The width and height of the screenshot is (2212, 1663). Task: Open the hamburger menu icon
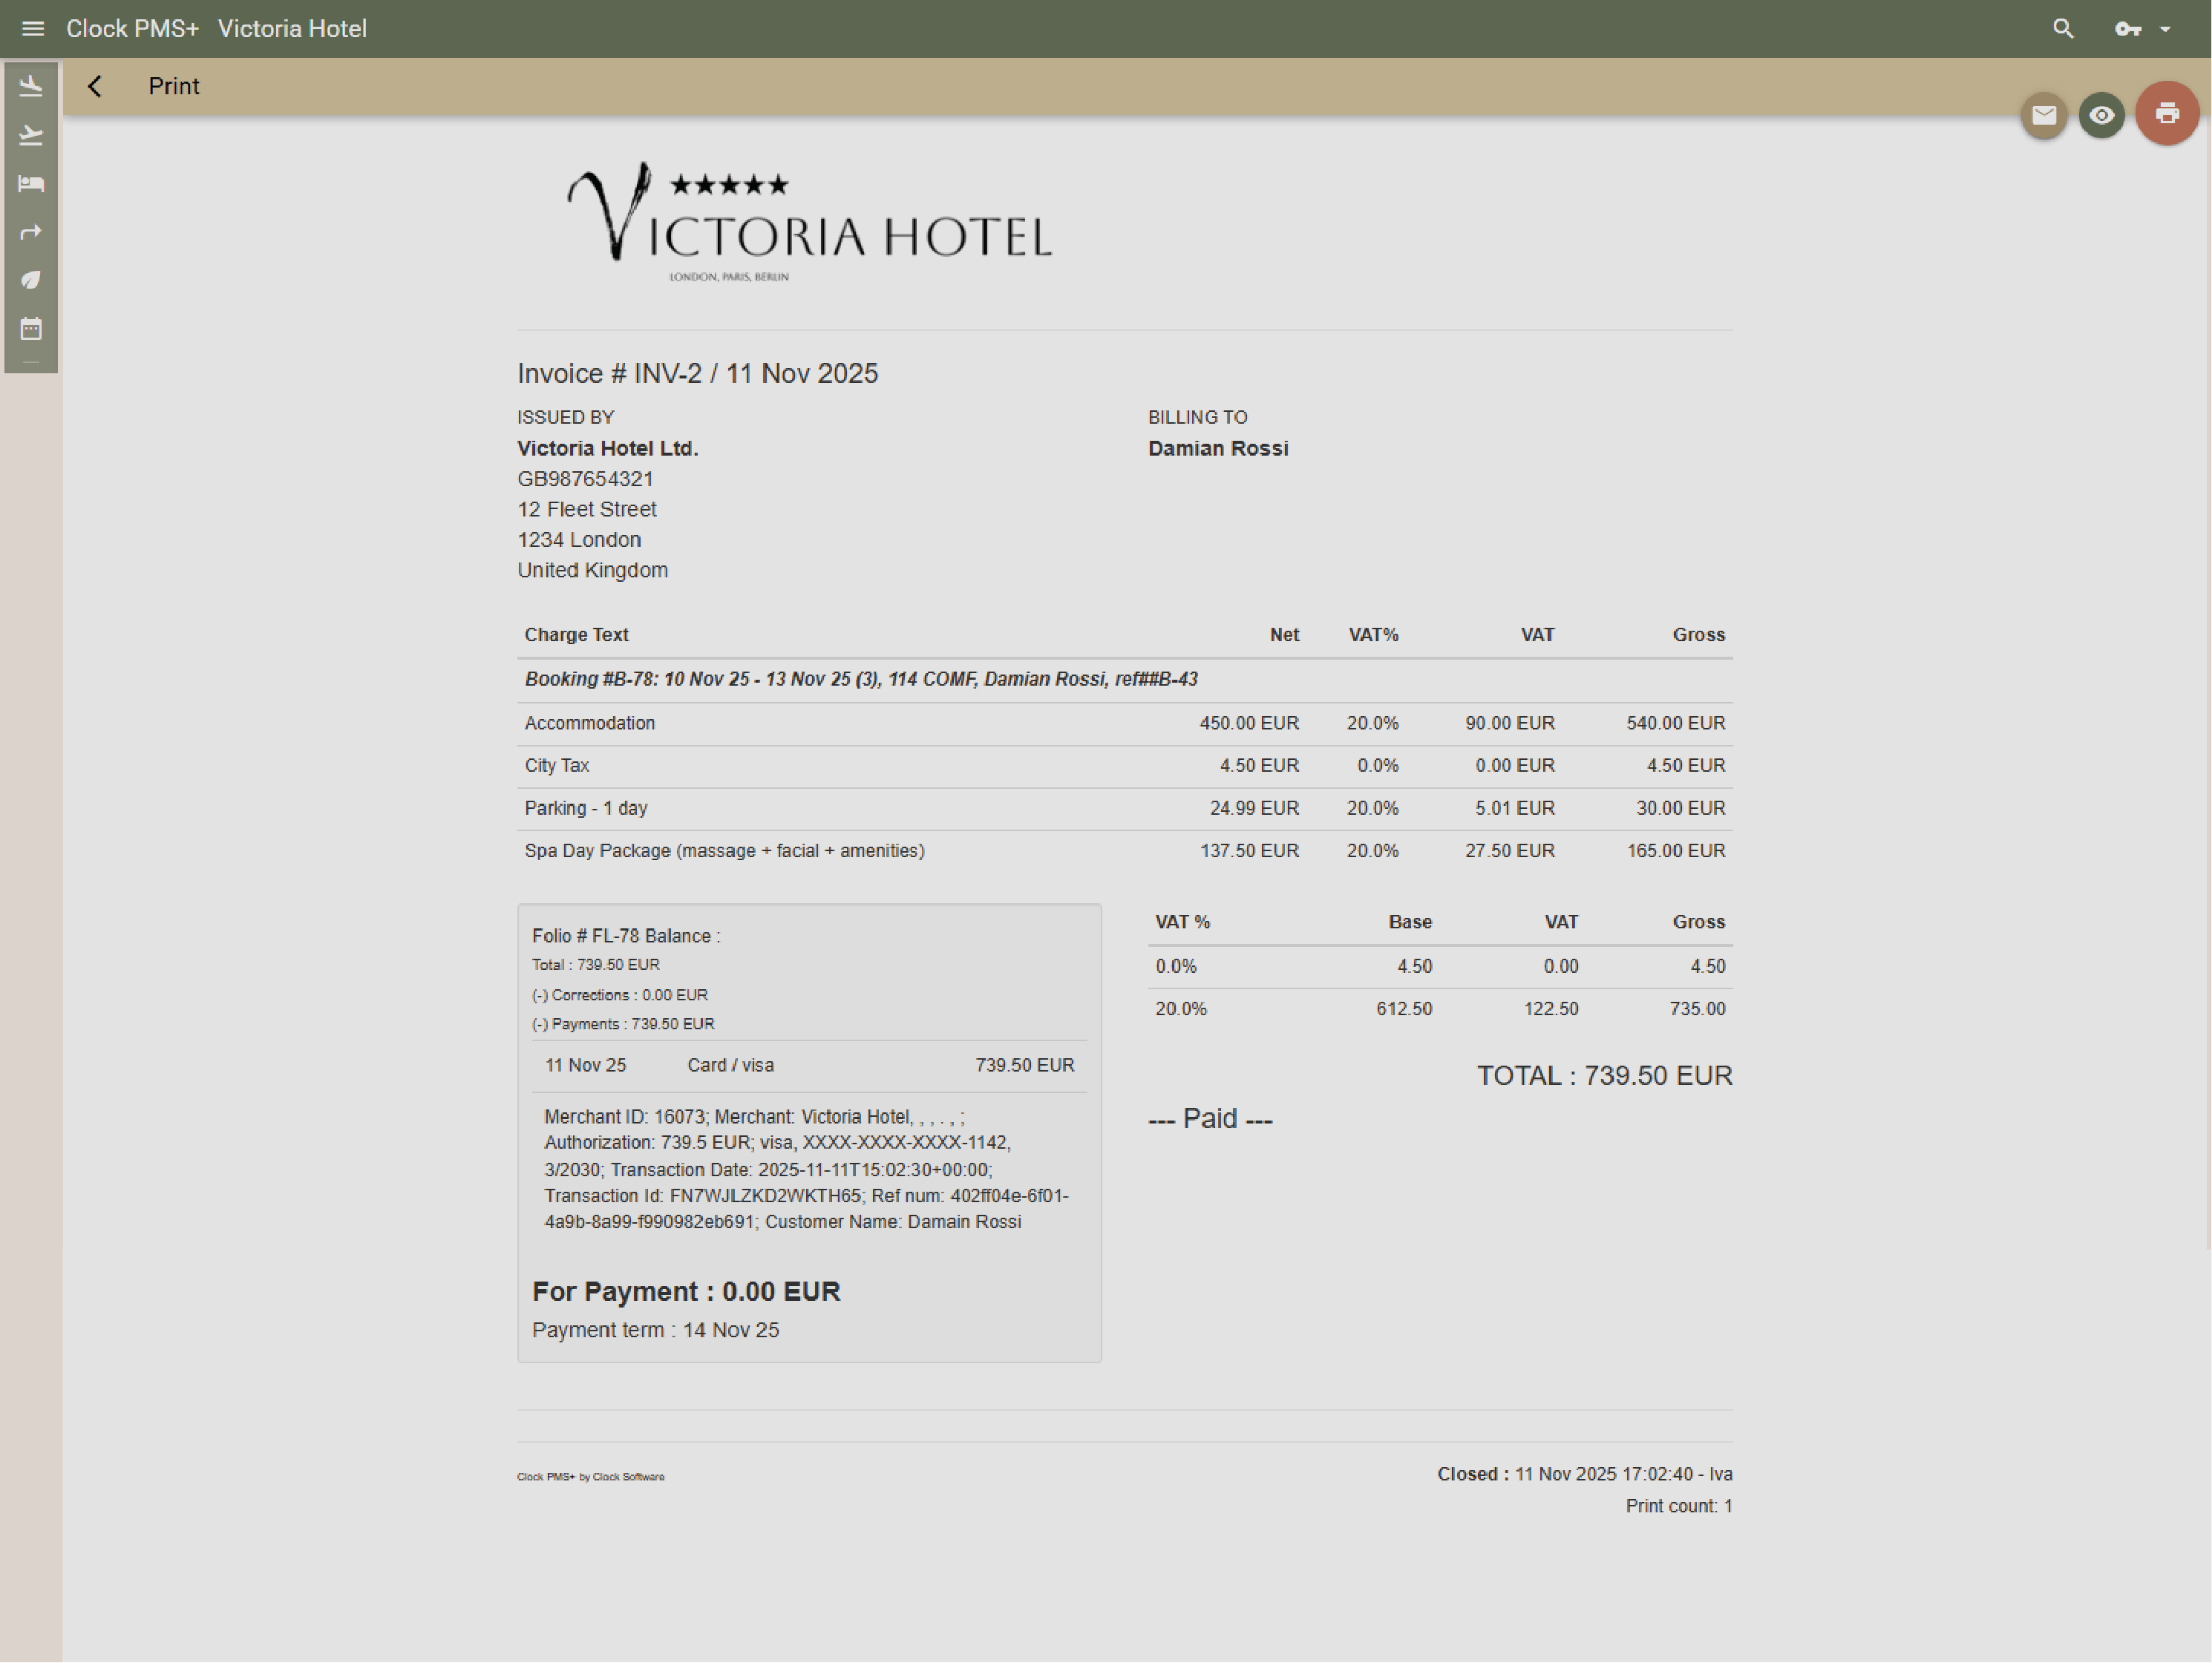tap(33, 28)
